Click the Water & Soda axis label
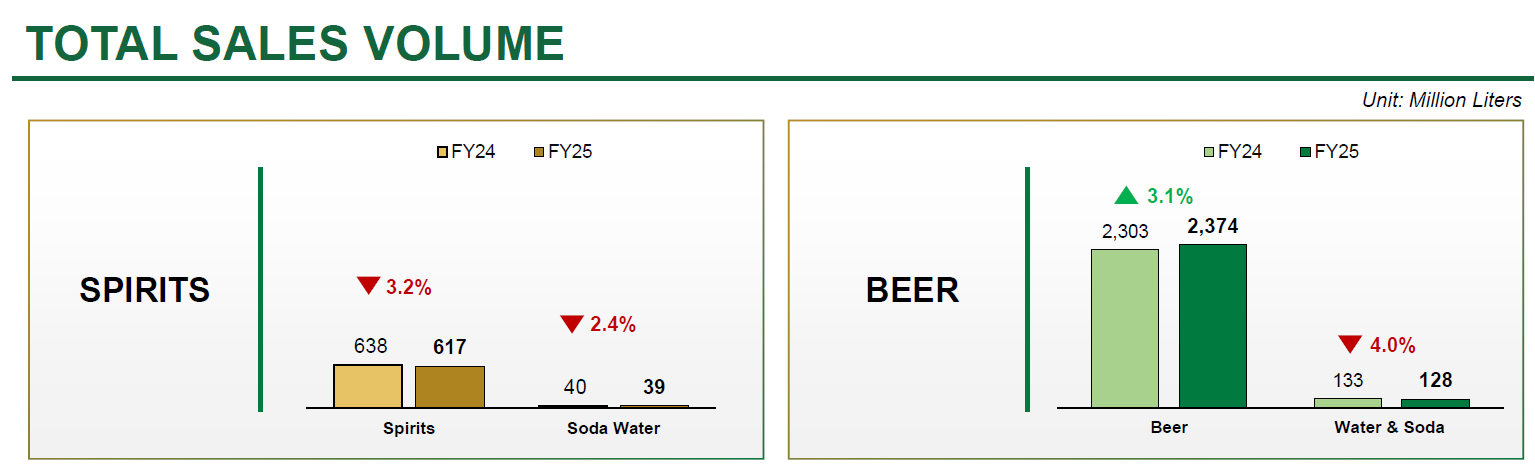1535x466 pixels. [x=1389, y=427]
